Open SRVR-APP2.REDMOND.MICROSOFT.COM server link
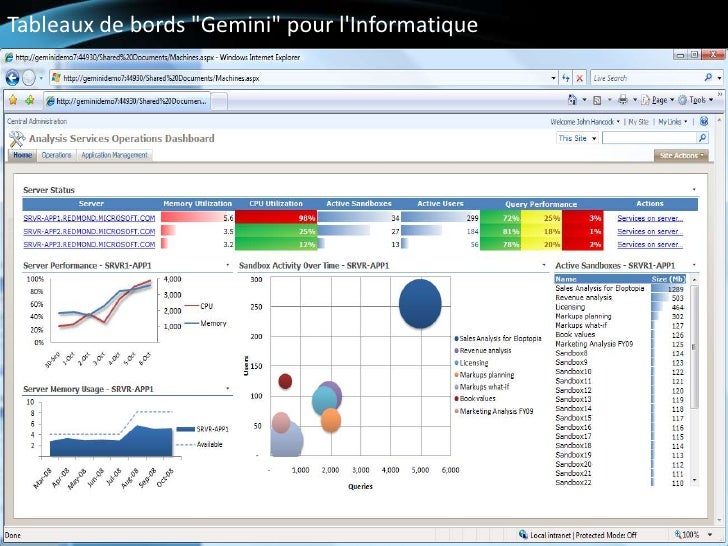Screen dimensions: 728x546 click(x=89, y=231)
